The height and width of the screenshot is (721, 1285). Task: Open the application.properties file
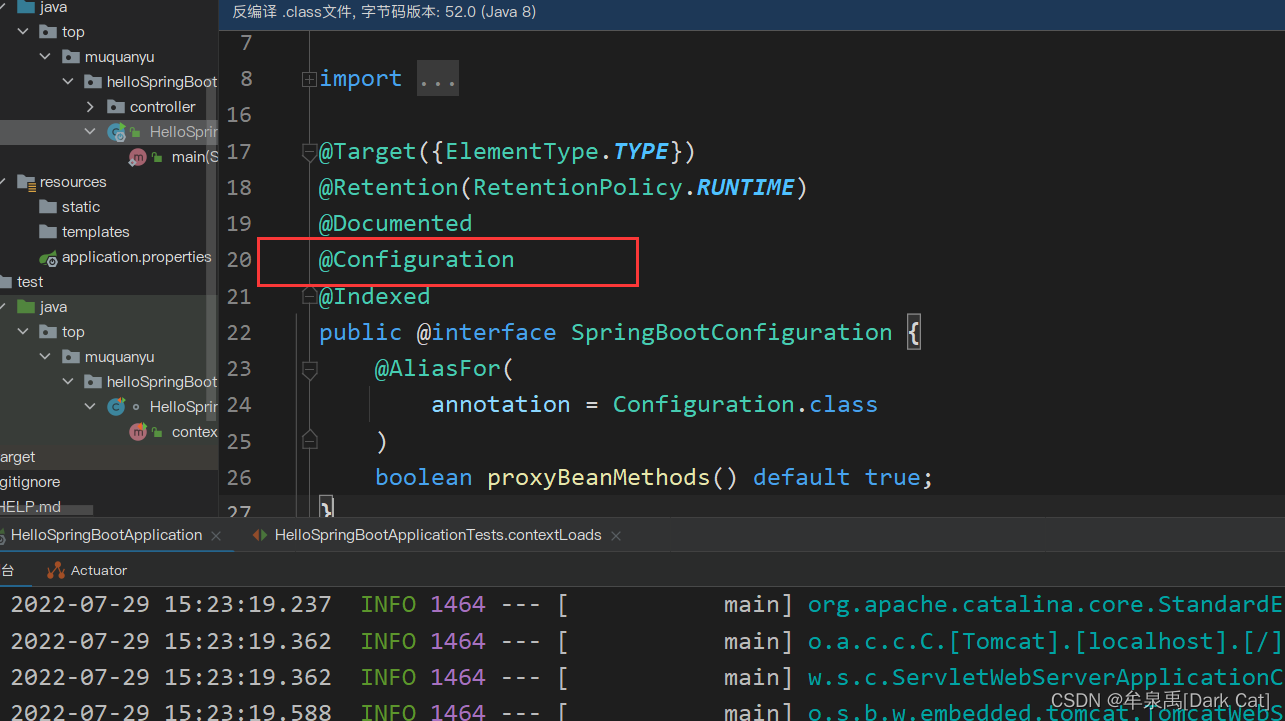click(x=137, y=257)
